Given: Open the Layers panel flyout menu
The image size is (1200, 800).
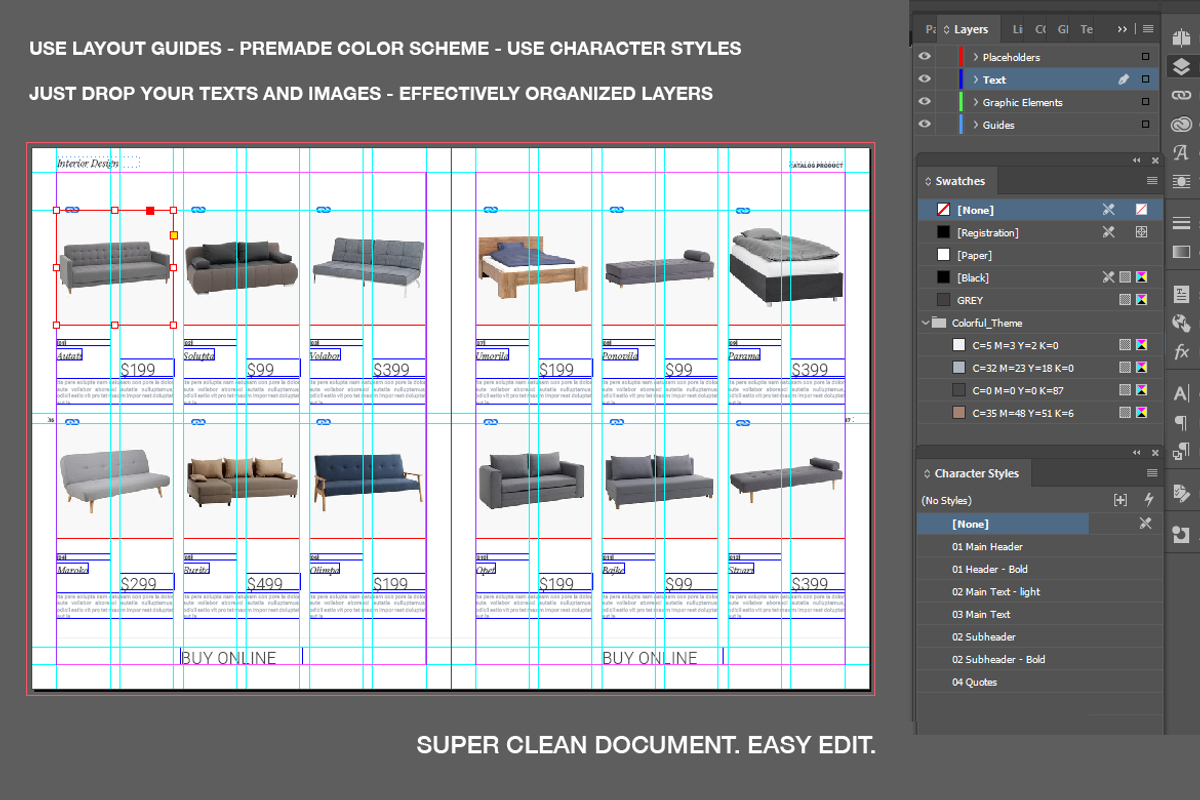Looking at the screenshot, I should pos(1148,29).
